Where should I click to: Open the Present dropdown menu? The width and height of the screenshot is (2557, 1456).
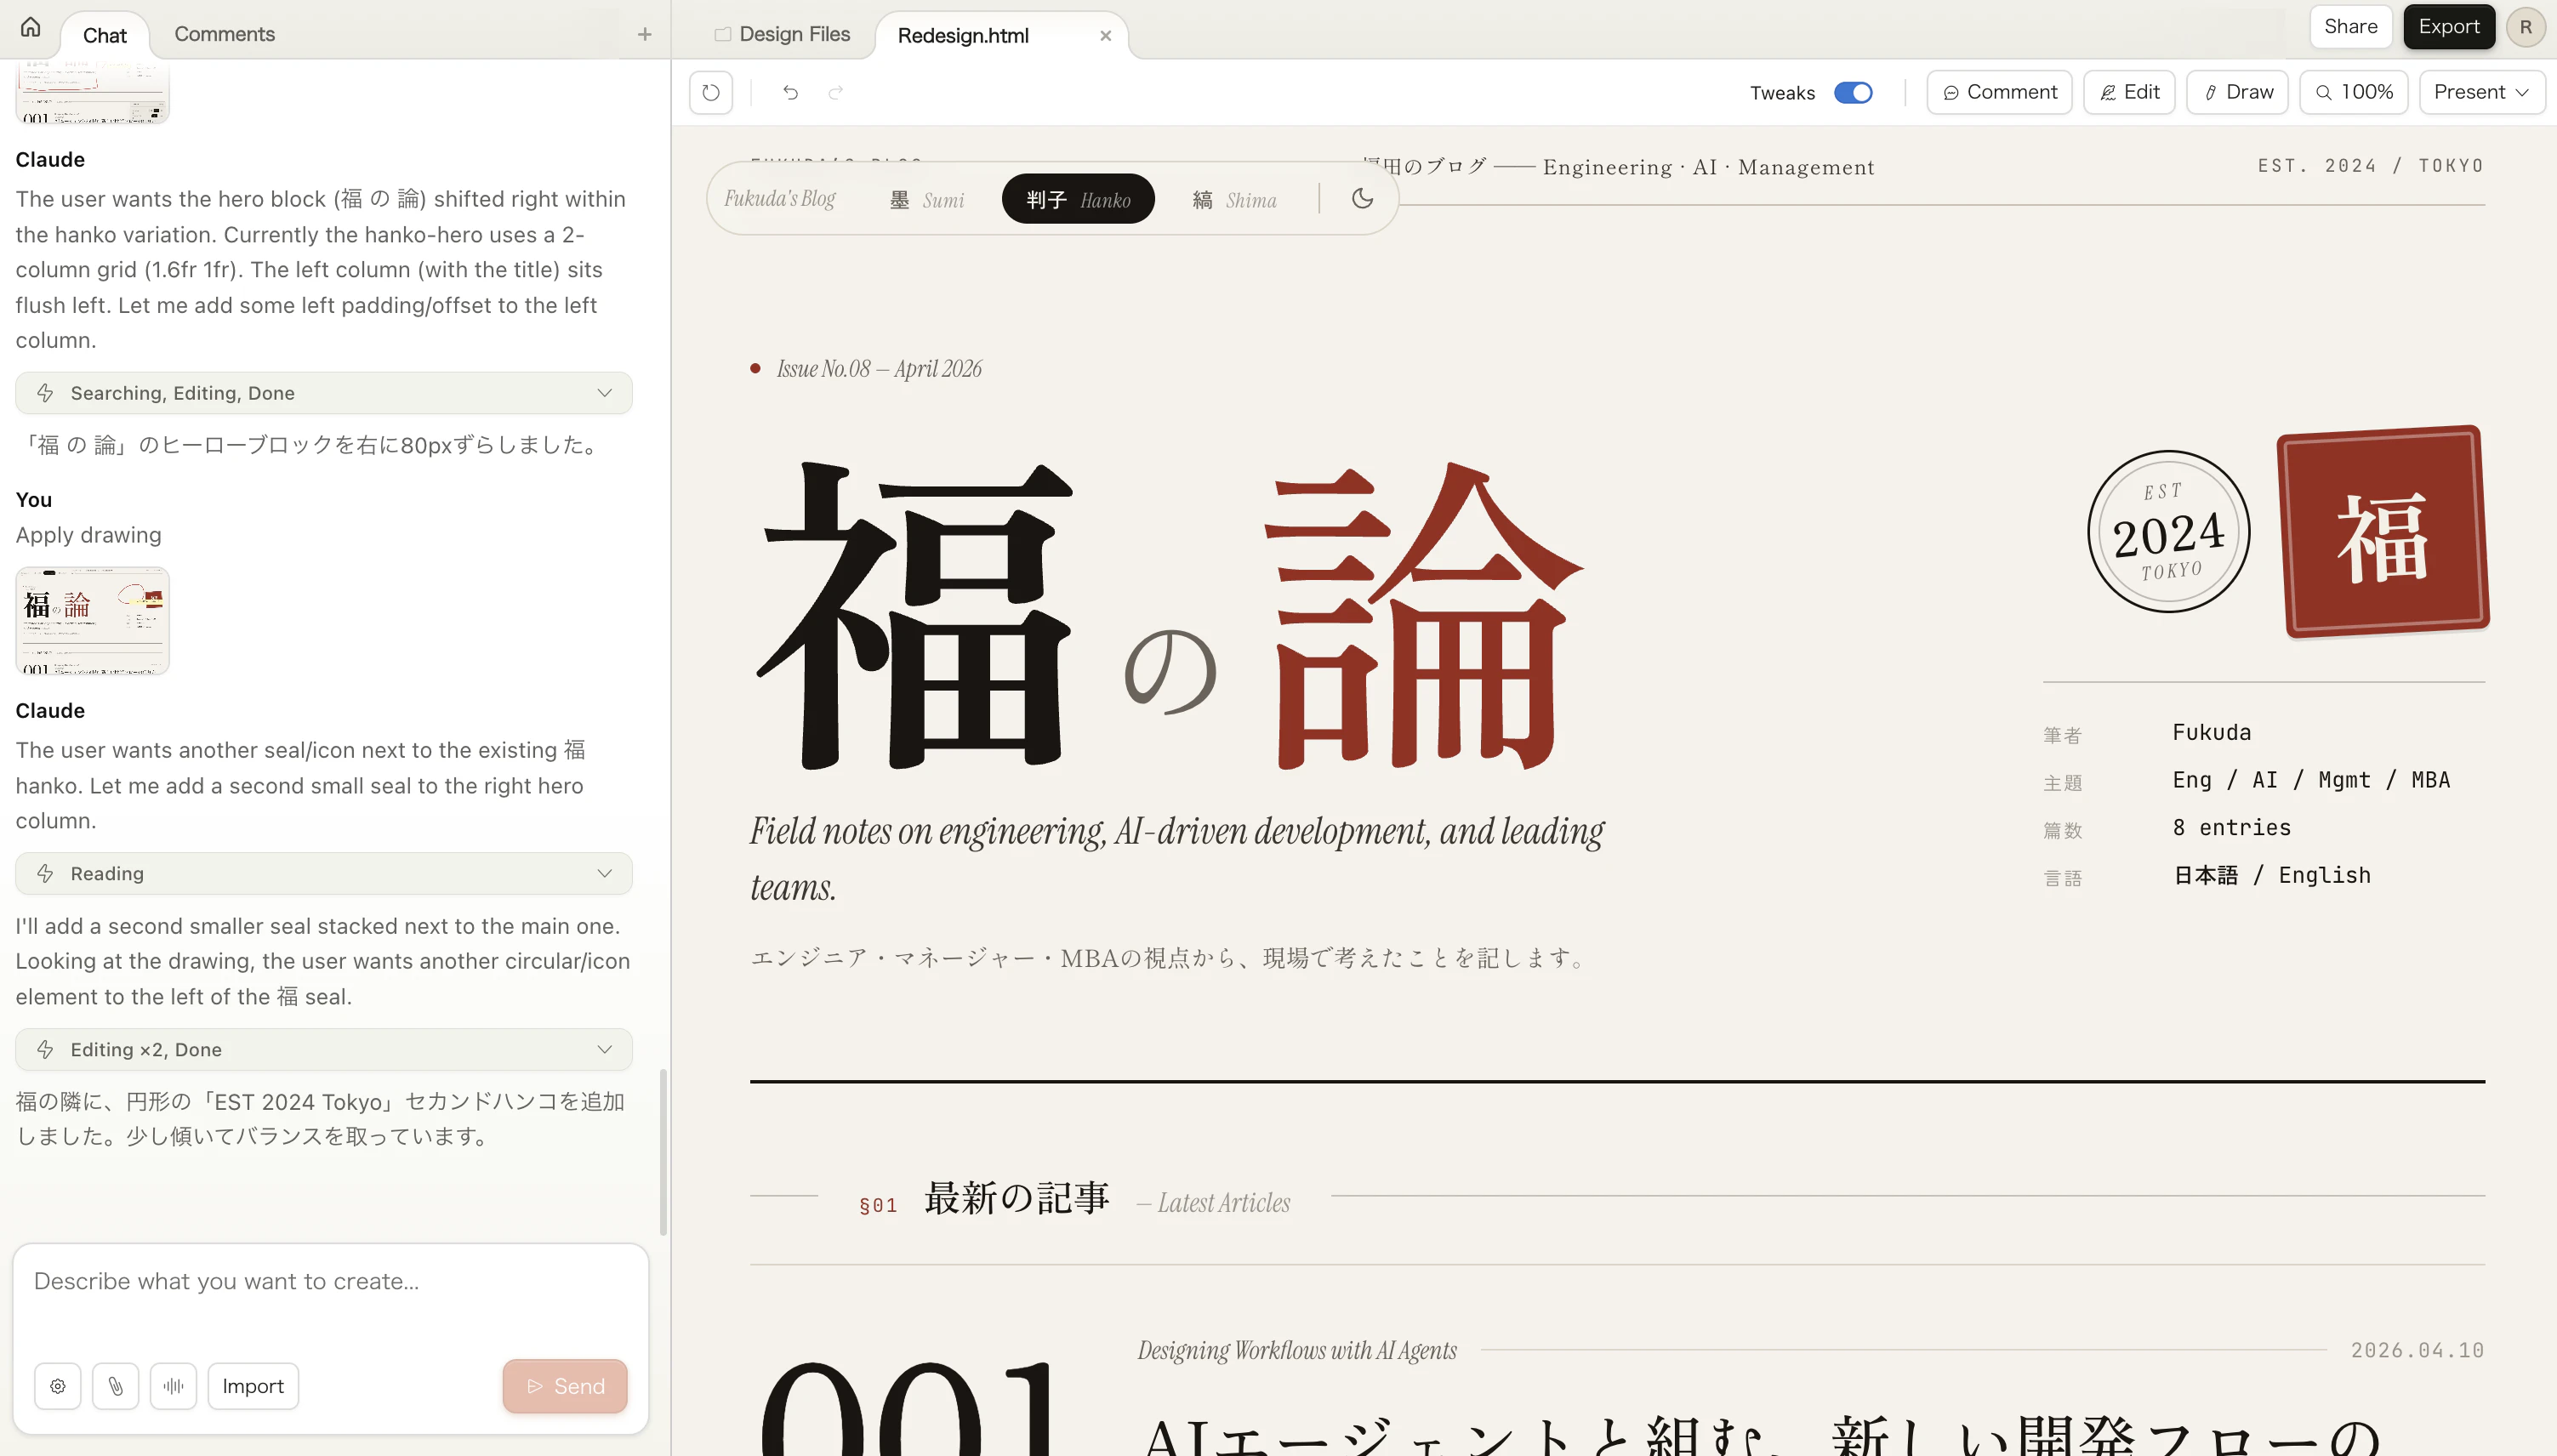click(x=2481, y=93)
